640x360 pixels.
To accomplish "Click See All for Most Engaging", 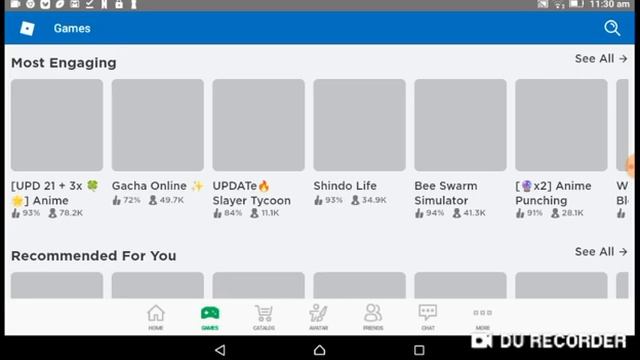I will click(x=601, y=59).
